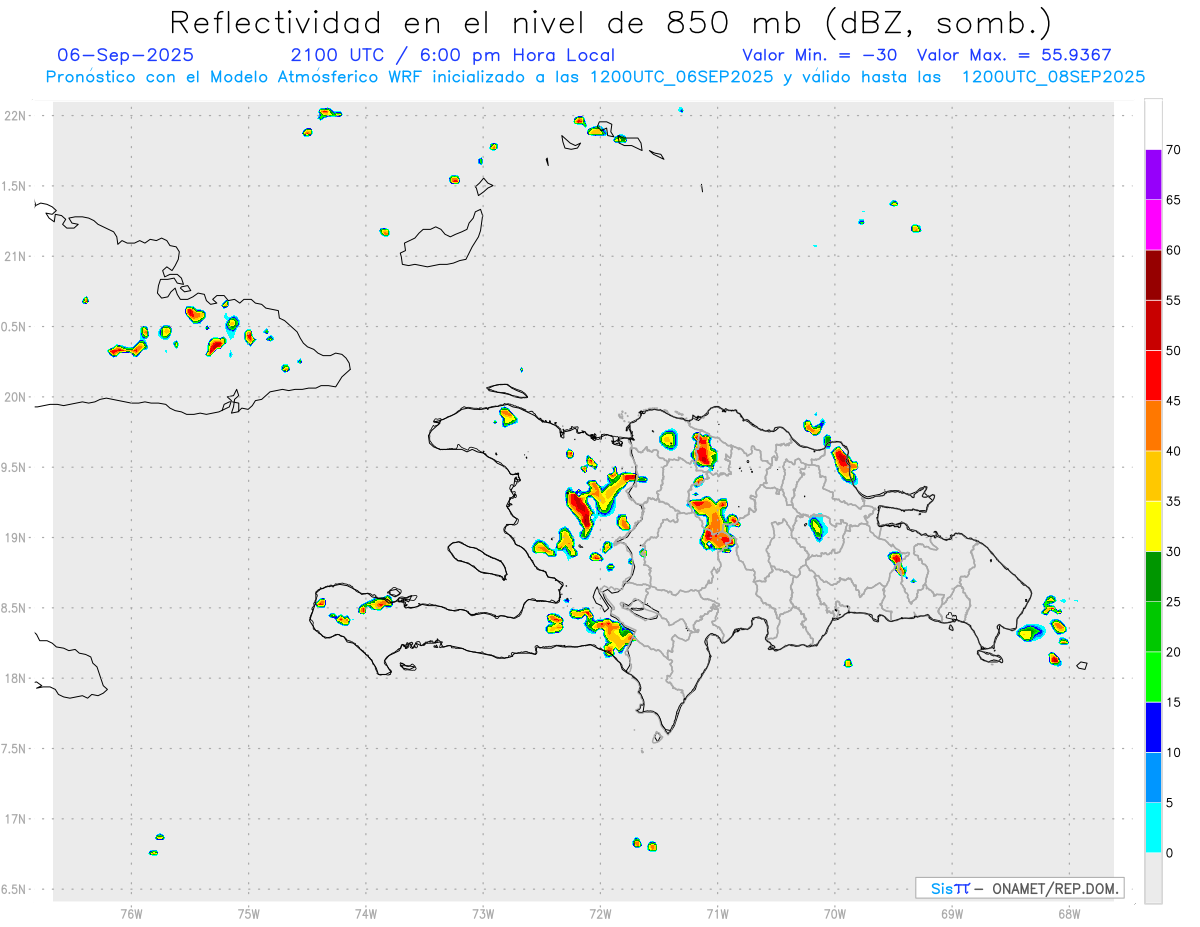Image resolution: width=1200 pixels, height=927 pixels.
Task: Select the '68W' longitude axis label
Action: pyautogui.click(x=1068, y=913)
